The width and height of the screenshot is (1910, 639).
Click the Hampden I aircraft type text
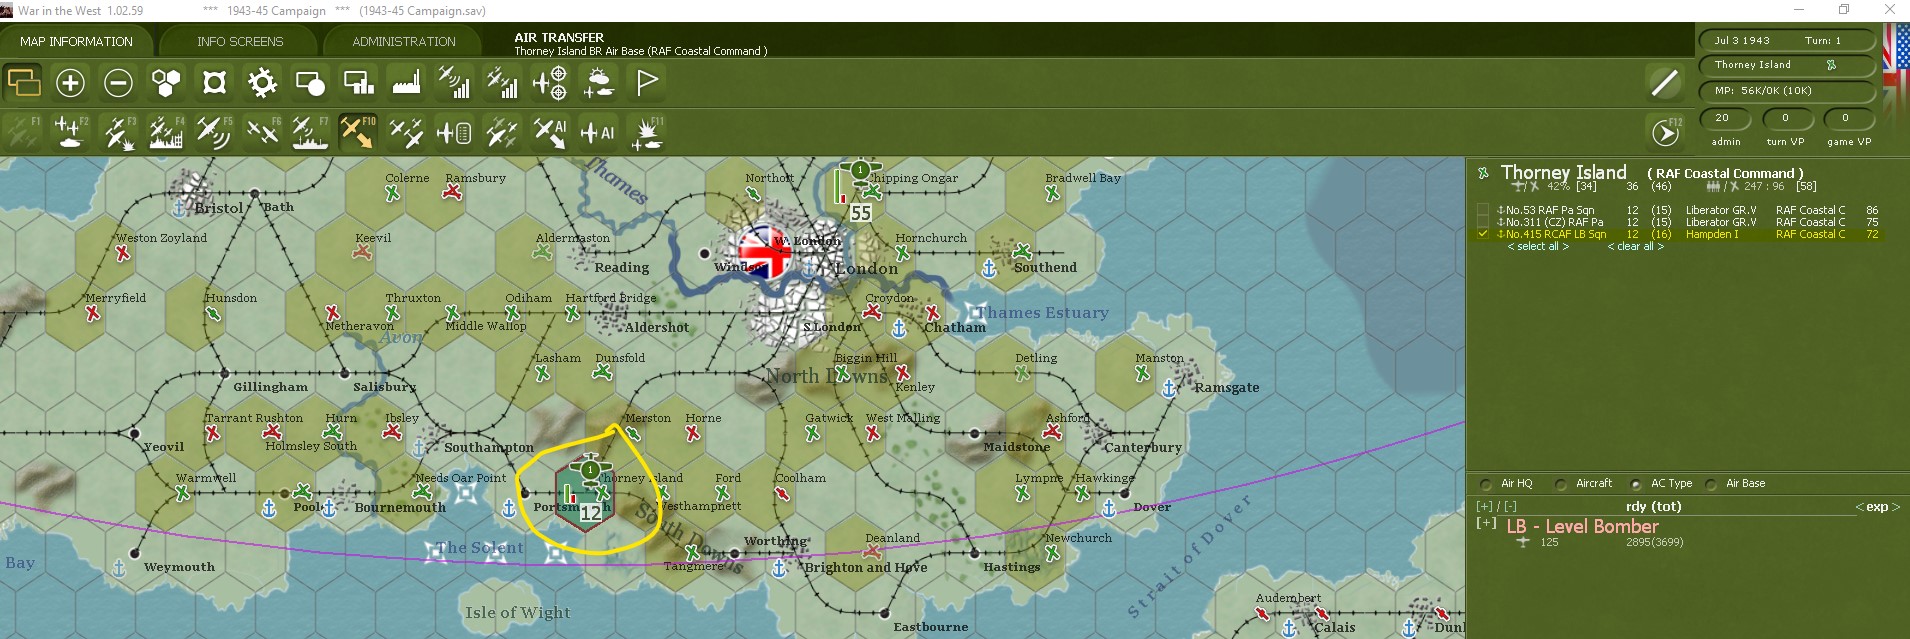(1712, 234)
